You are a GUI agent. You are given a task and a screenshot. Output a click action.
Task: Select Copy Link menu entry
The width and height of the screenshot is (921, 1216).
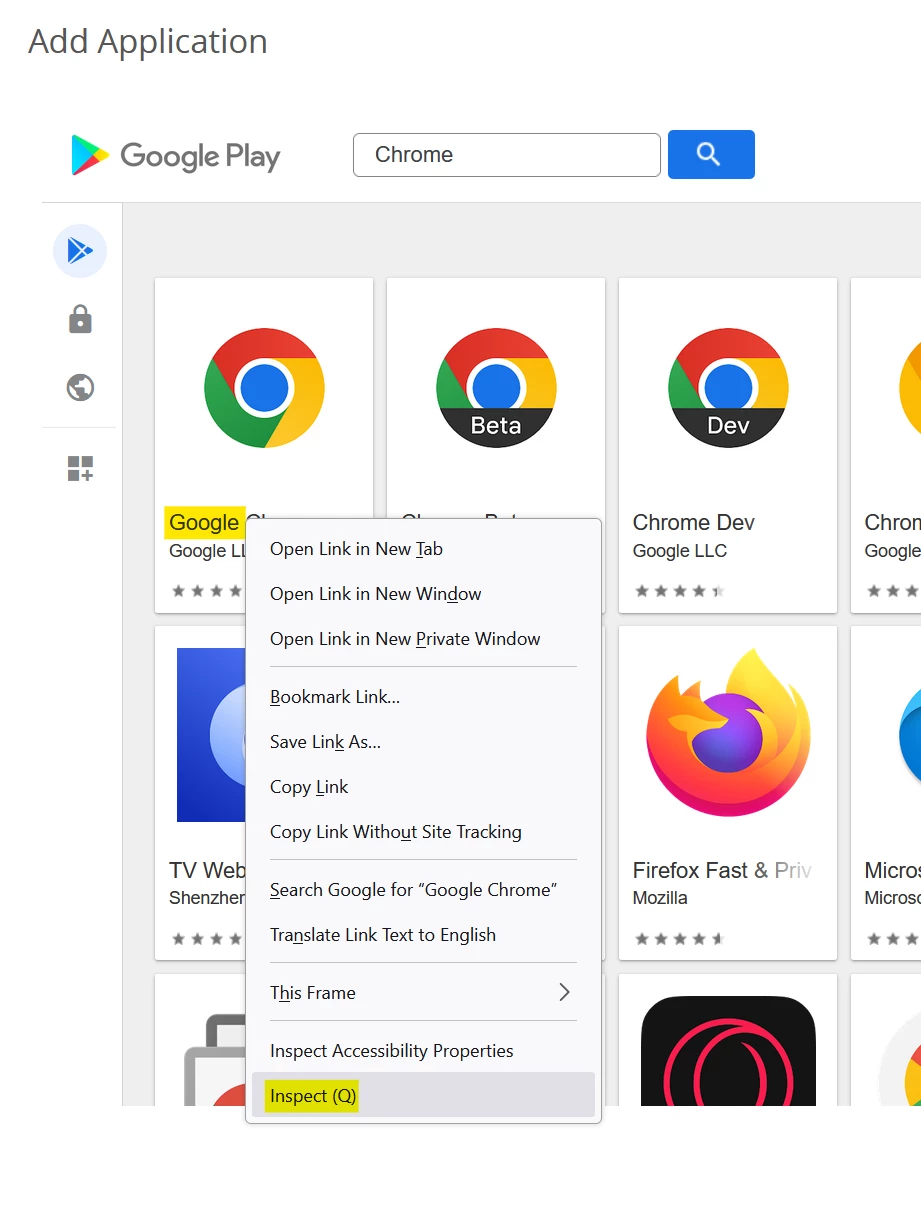click(x=423, y=787)
